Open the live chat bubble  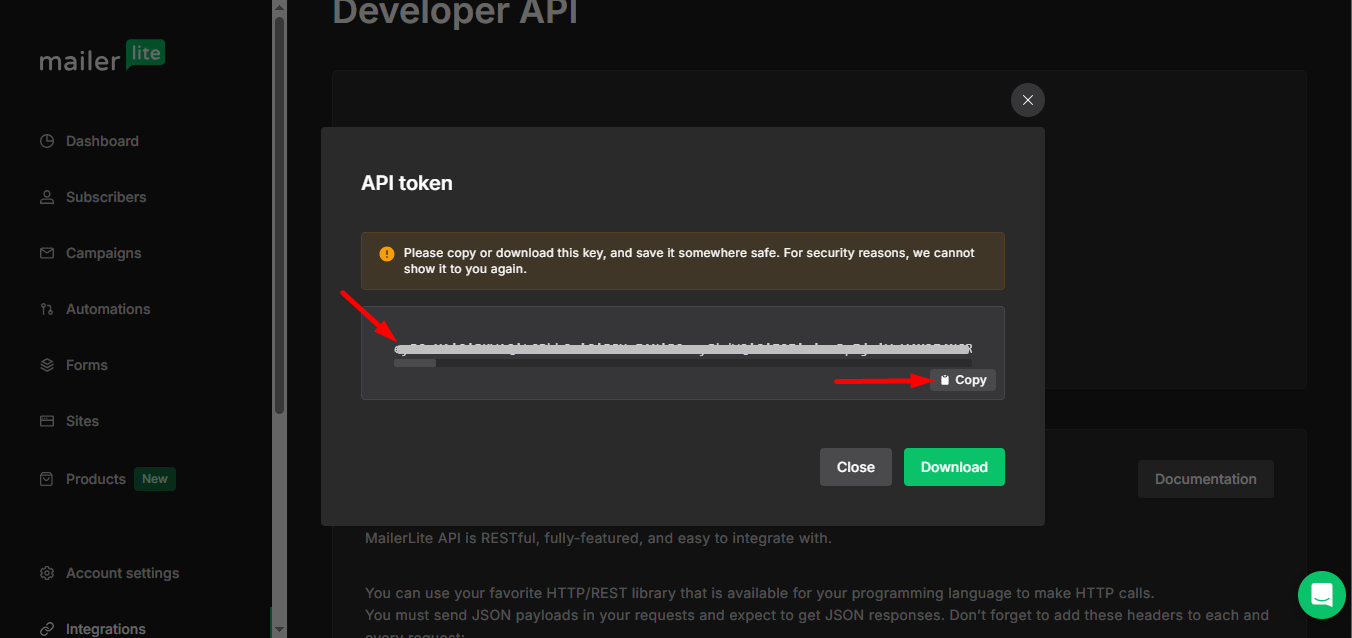tap(1321, 594)
